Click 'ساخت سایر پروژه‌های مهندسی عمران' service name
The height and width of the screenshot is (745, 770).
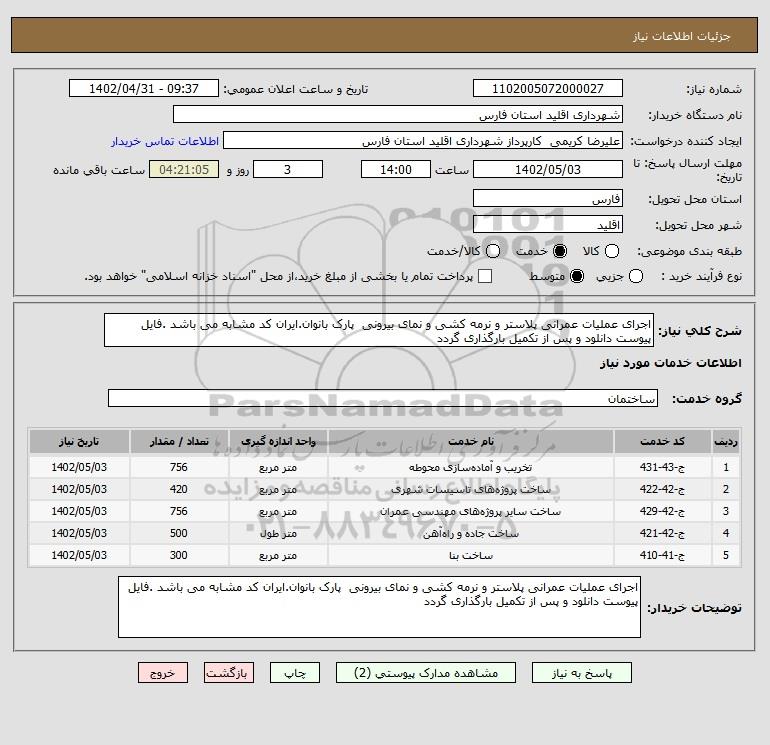click(470, 512)
